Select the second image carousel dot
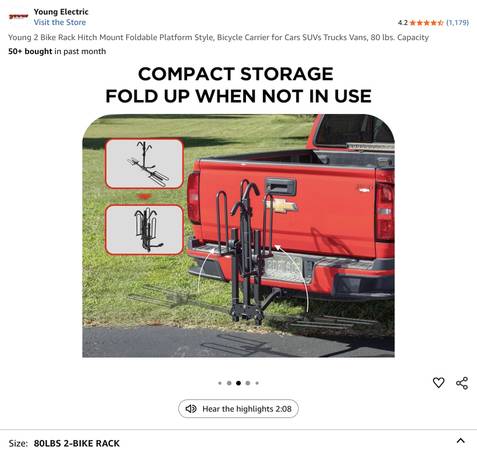This screenshot has height=450, width=477. [229, 383]
